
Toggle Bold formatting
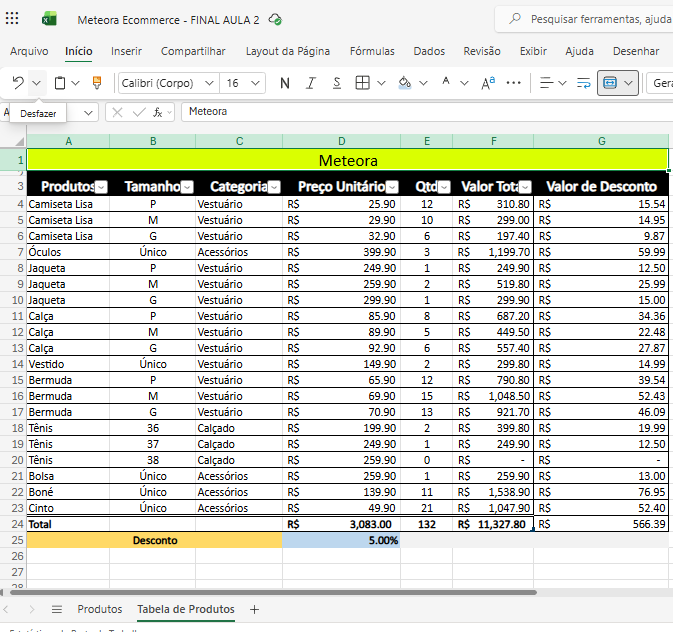(x=285, y=83)
